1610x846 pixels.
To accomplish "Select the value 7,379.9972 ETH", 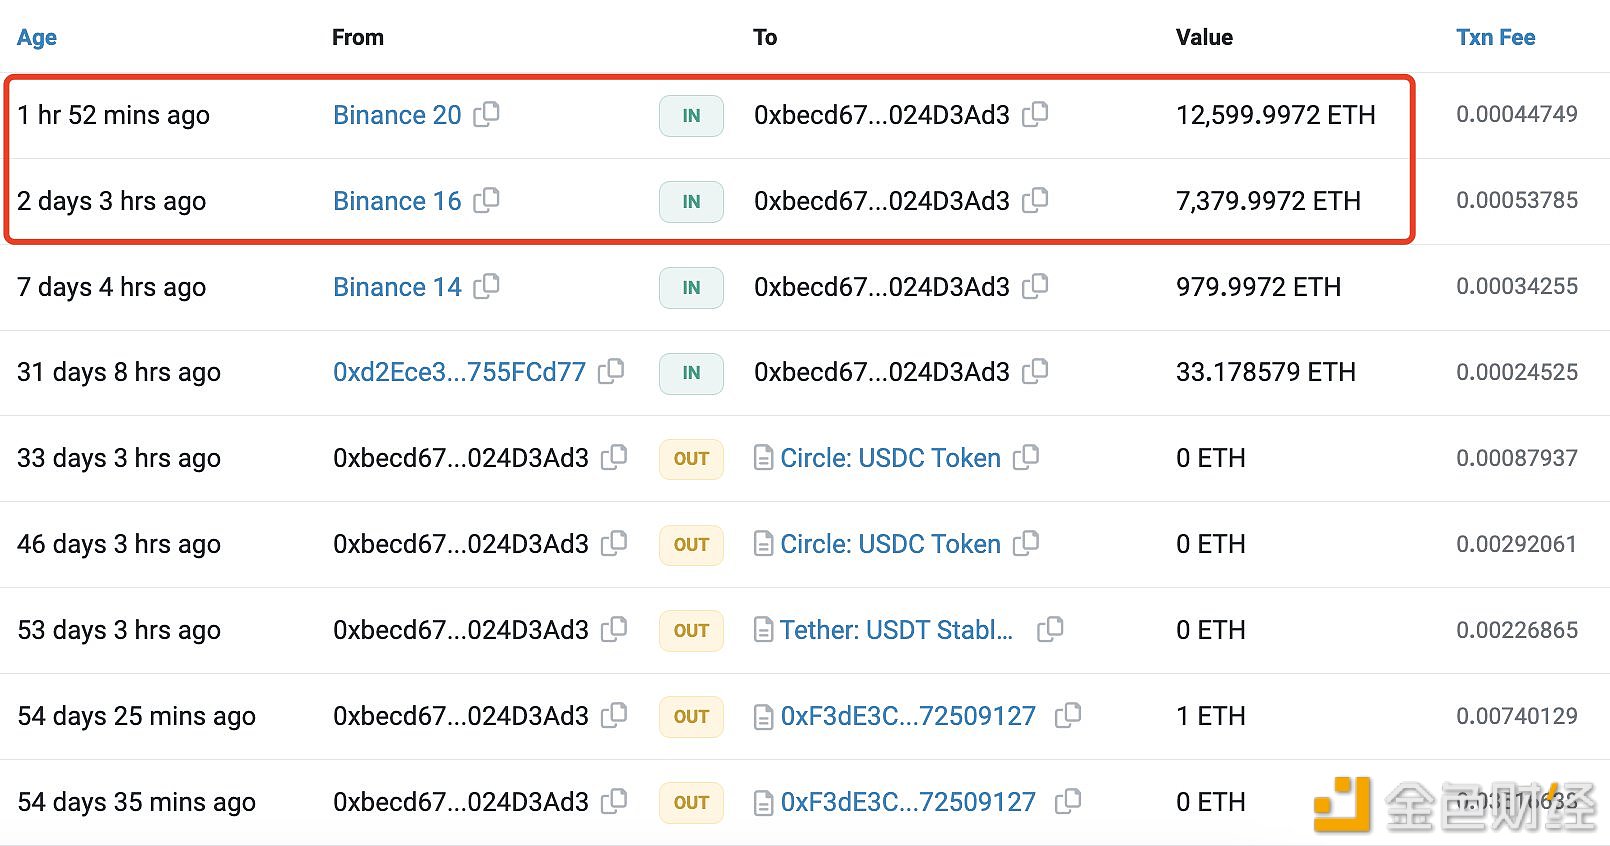I will (1268, 201).
